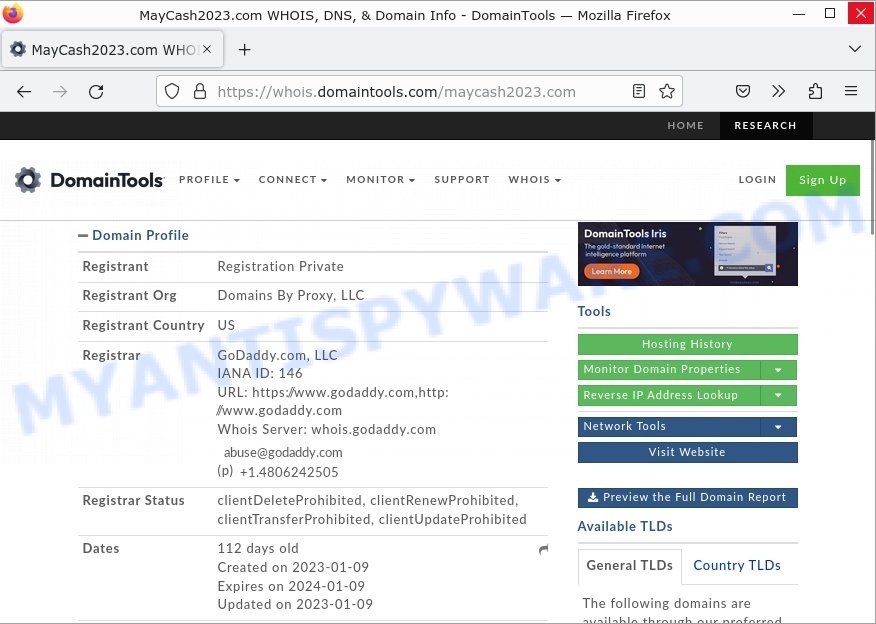The image size is (876, 624).
Task: Switch to the Country TLDs tab
Action: point(737,566)
